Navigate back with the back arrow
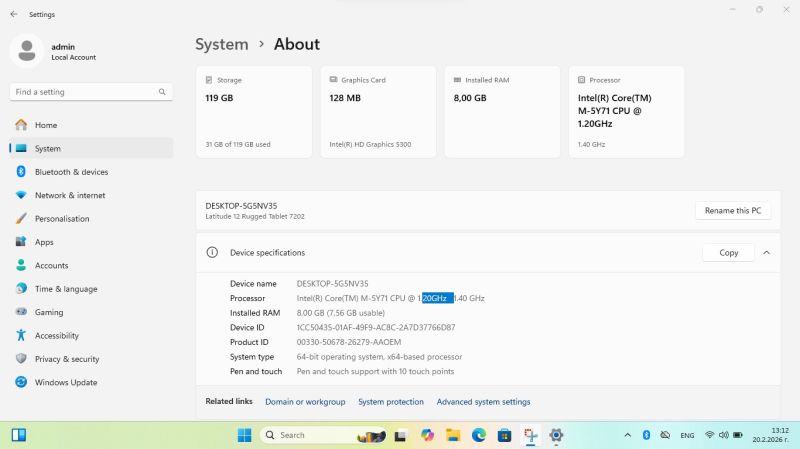The height and width of the screenshot is (449, 800). pos(13,15)
